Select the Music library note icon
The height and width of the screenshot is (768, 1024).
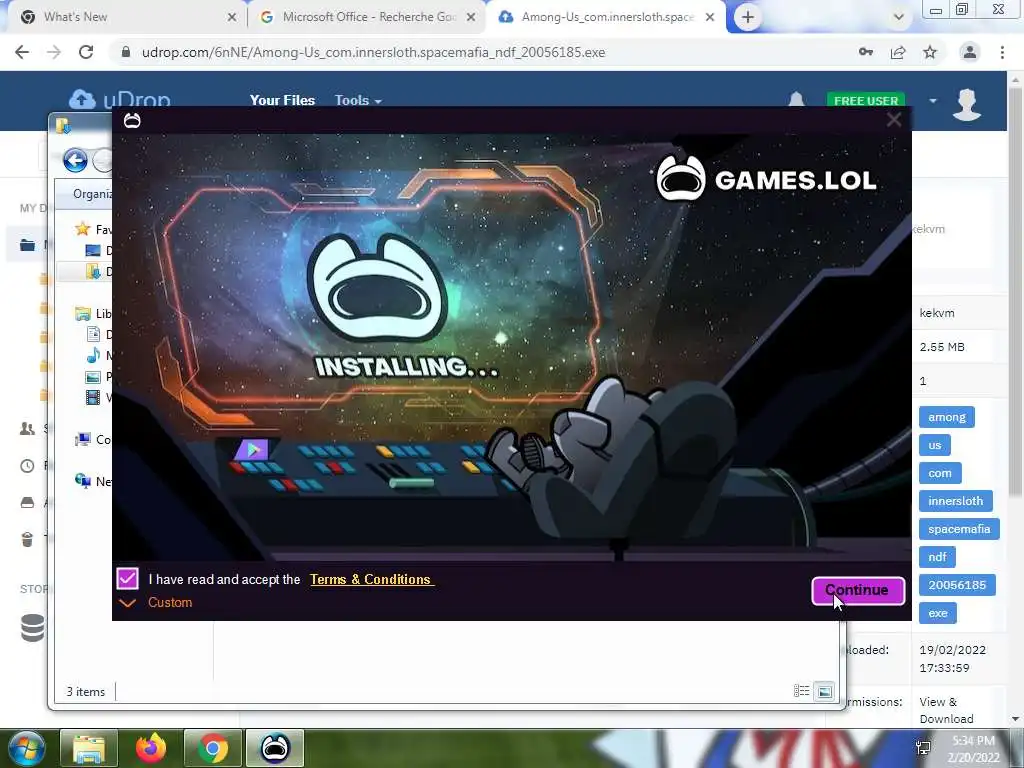[x=93, y=355]
